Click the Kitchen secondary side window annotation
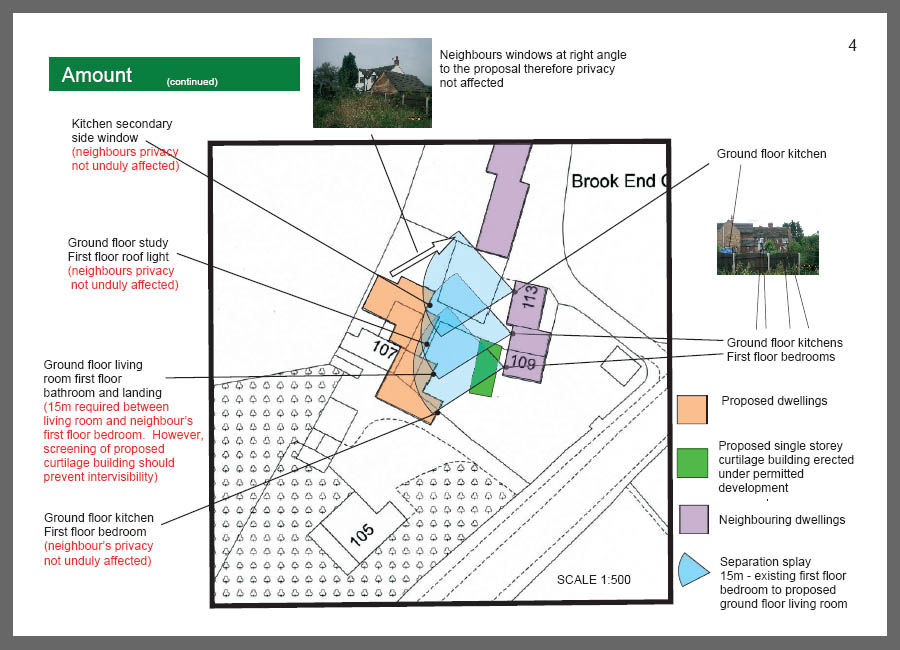 [121, 130]
